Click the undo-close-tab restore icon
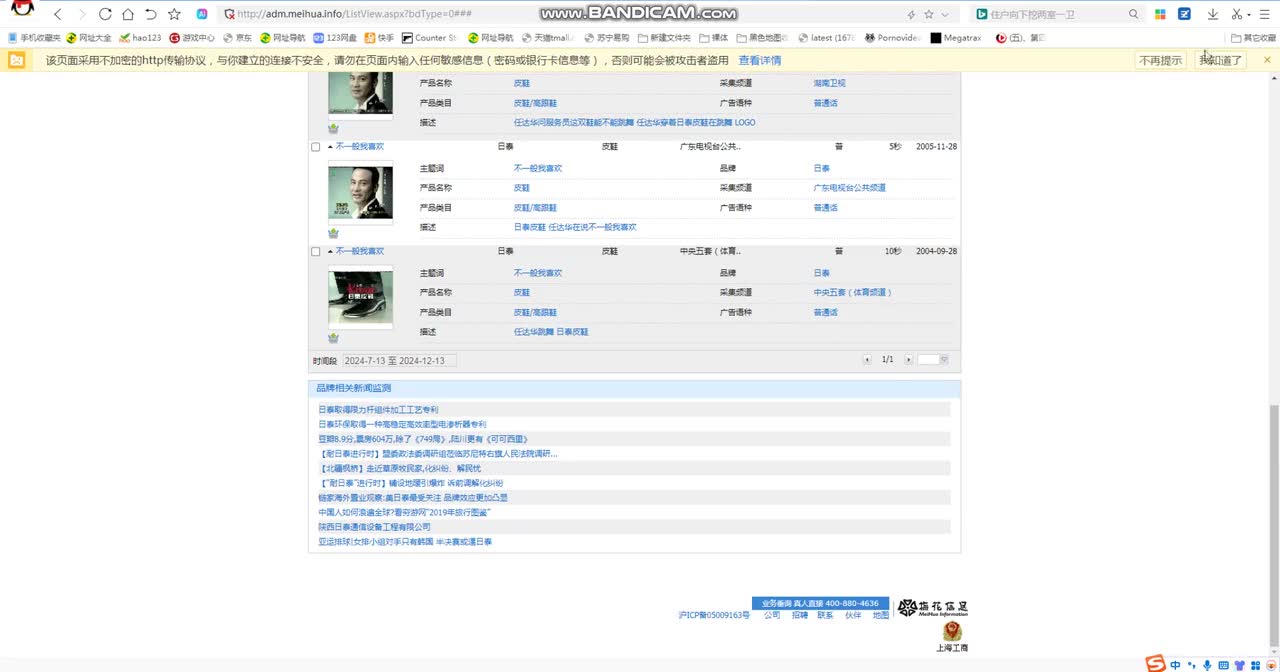Screen dimensions: 1280x672 coord(151,14)
